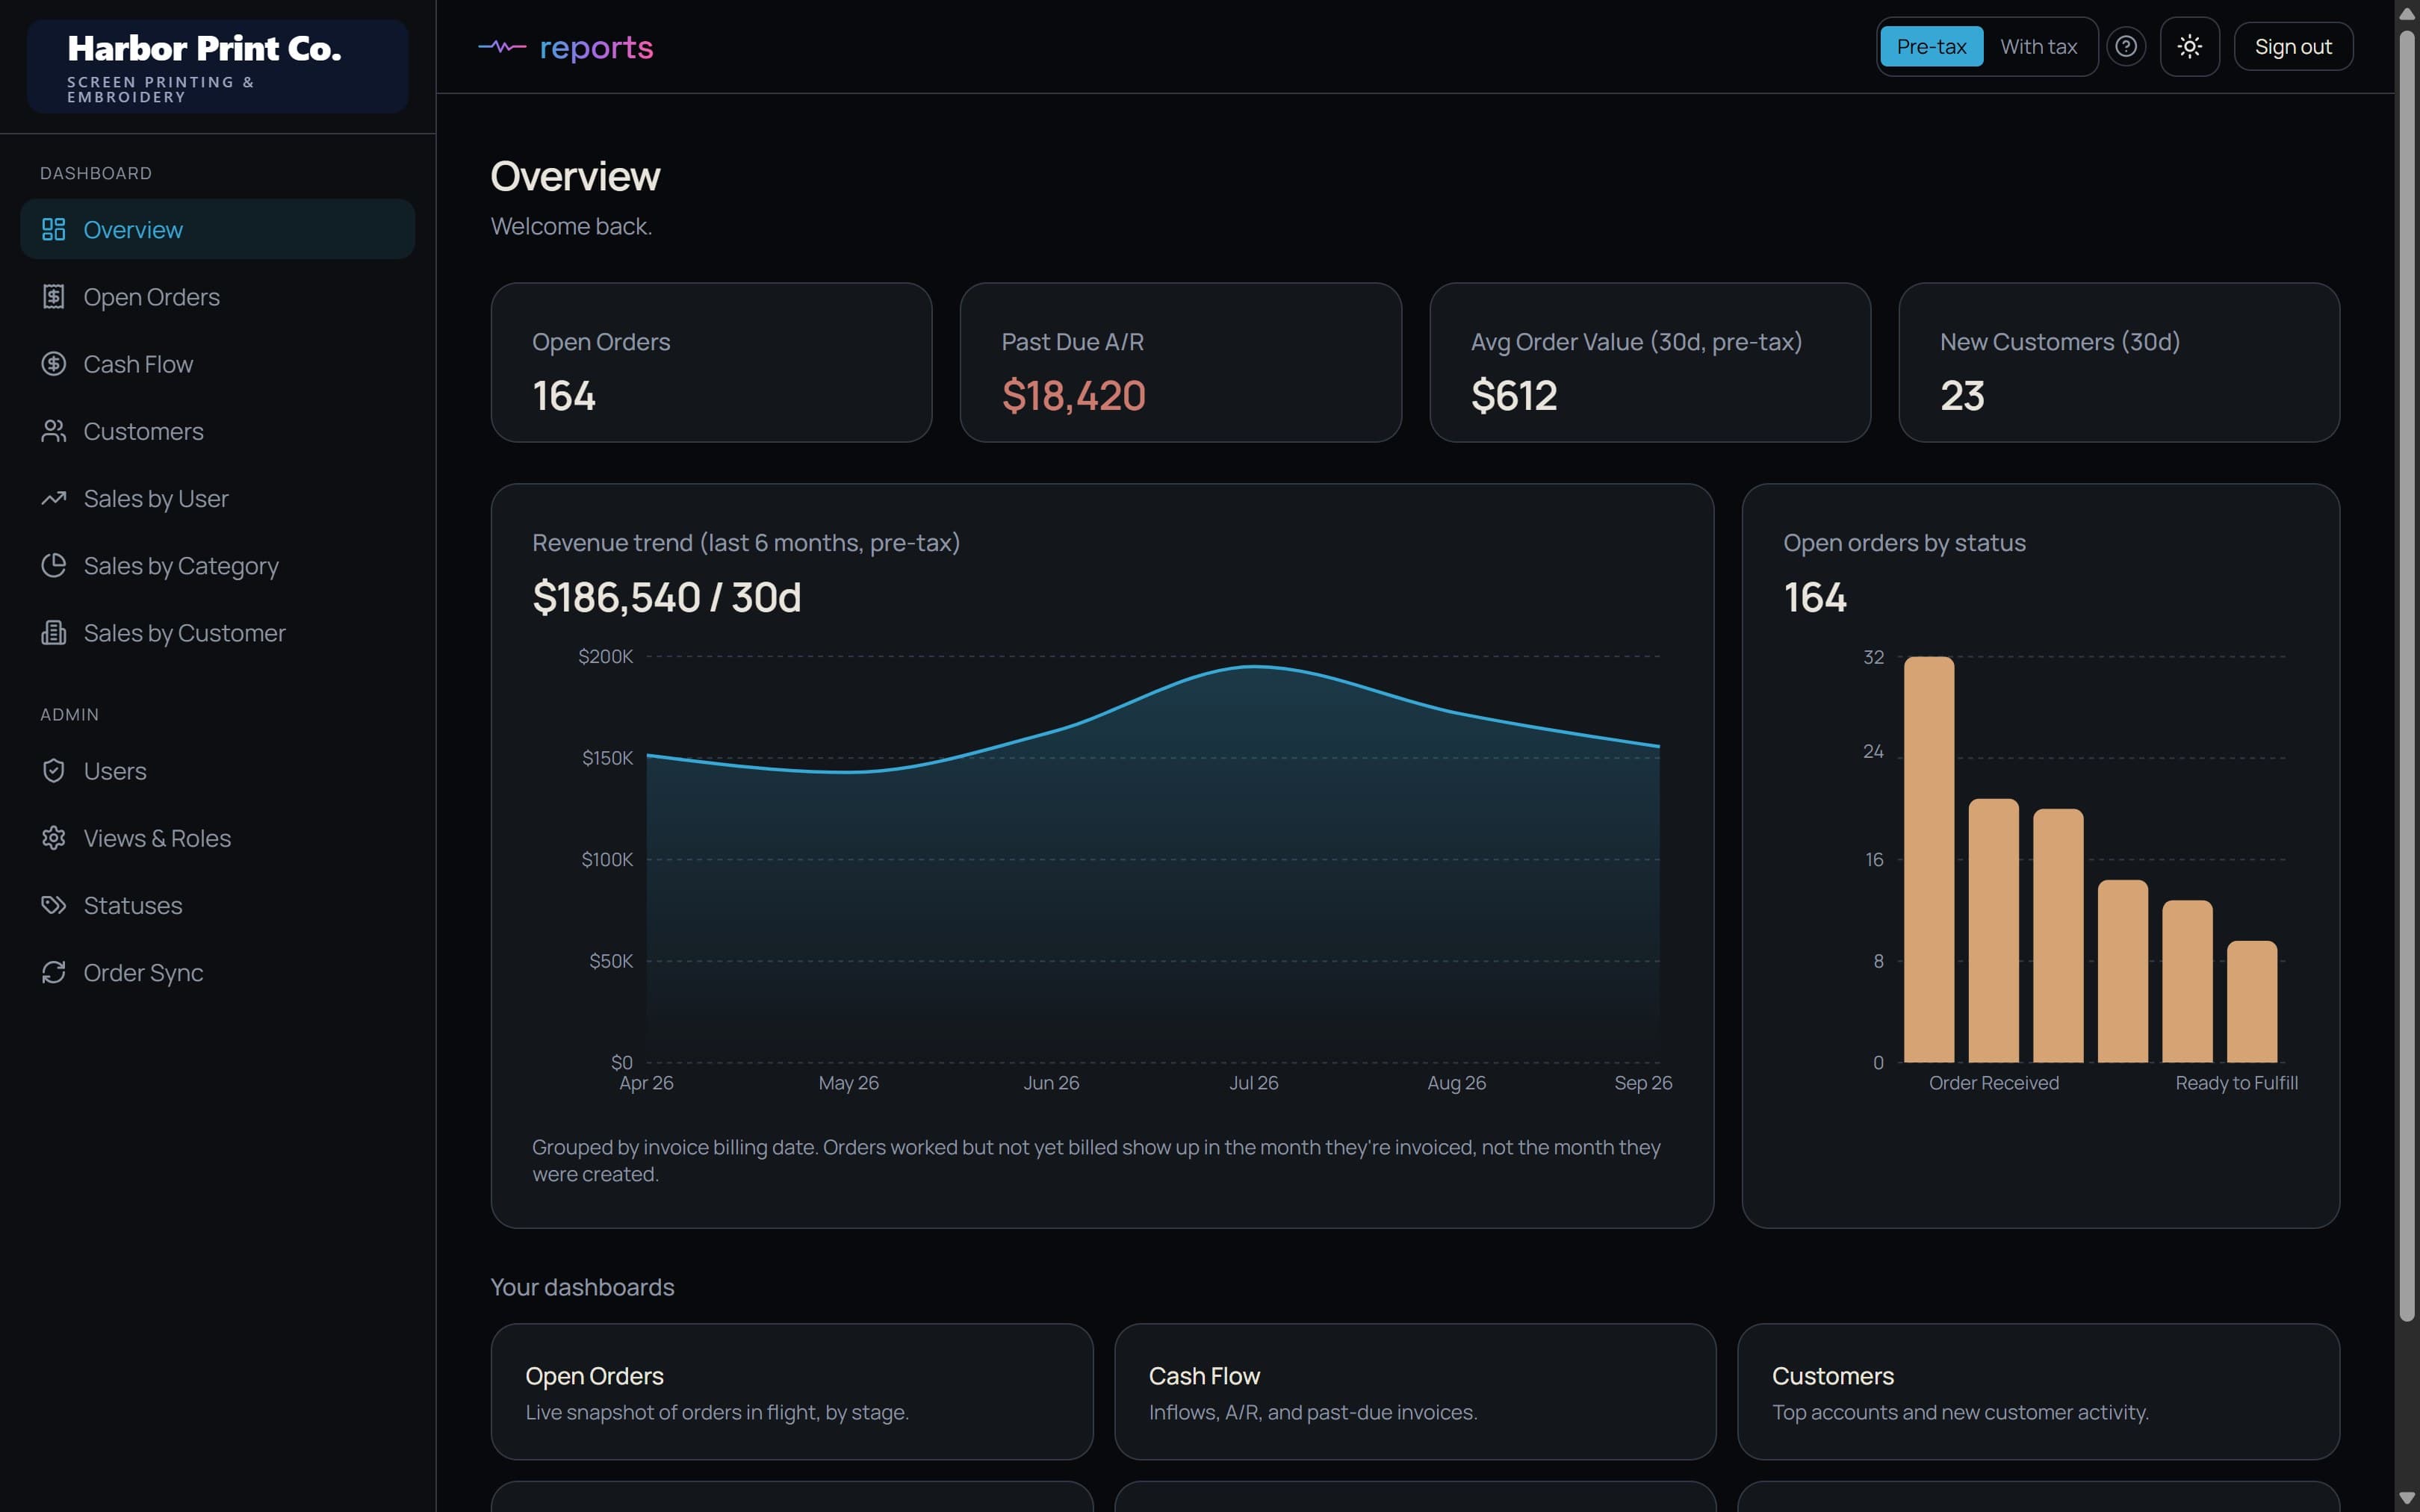Click 'Order Received' axis label
The height and width of the screenshot is (1512, 2420).
point(1993,1082)
